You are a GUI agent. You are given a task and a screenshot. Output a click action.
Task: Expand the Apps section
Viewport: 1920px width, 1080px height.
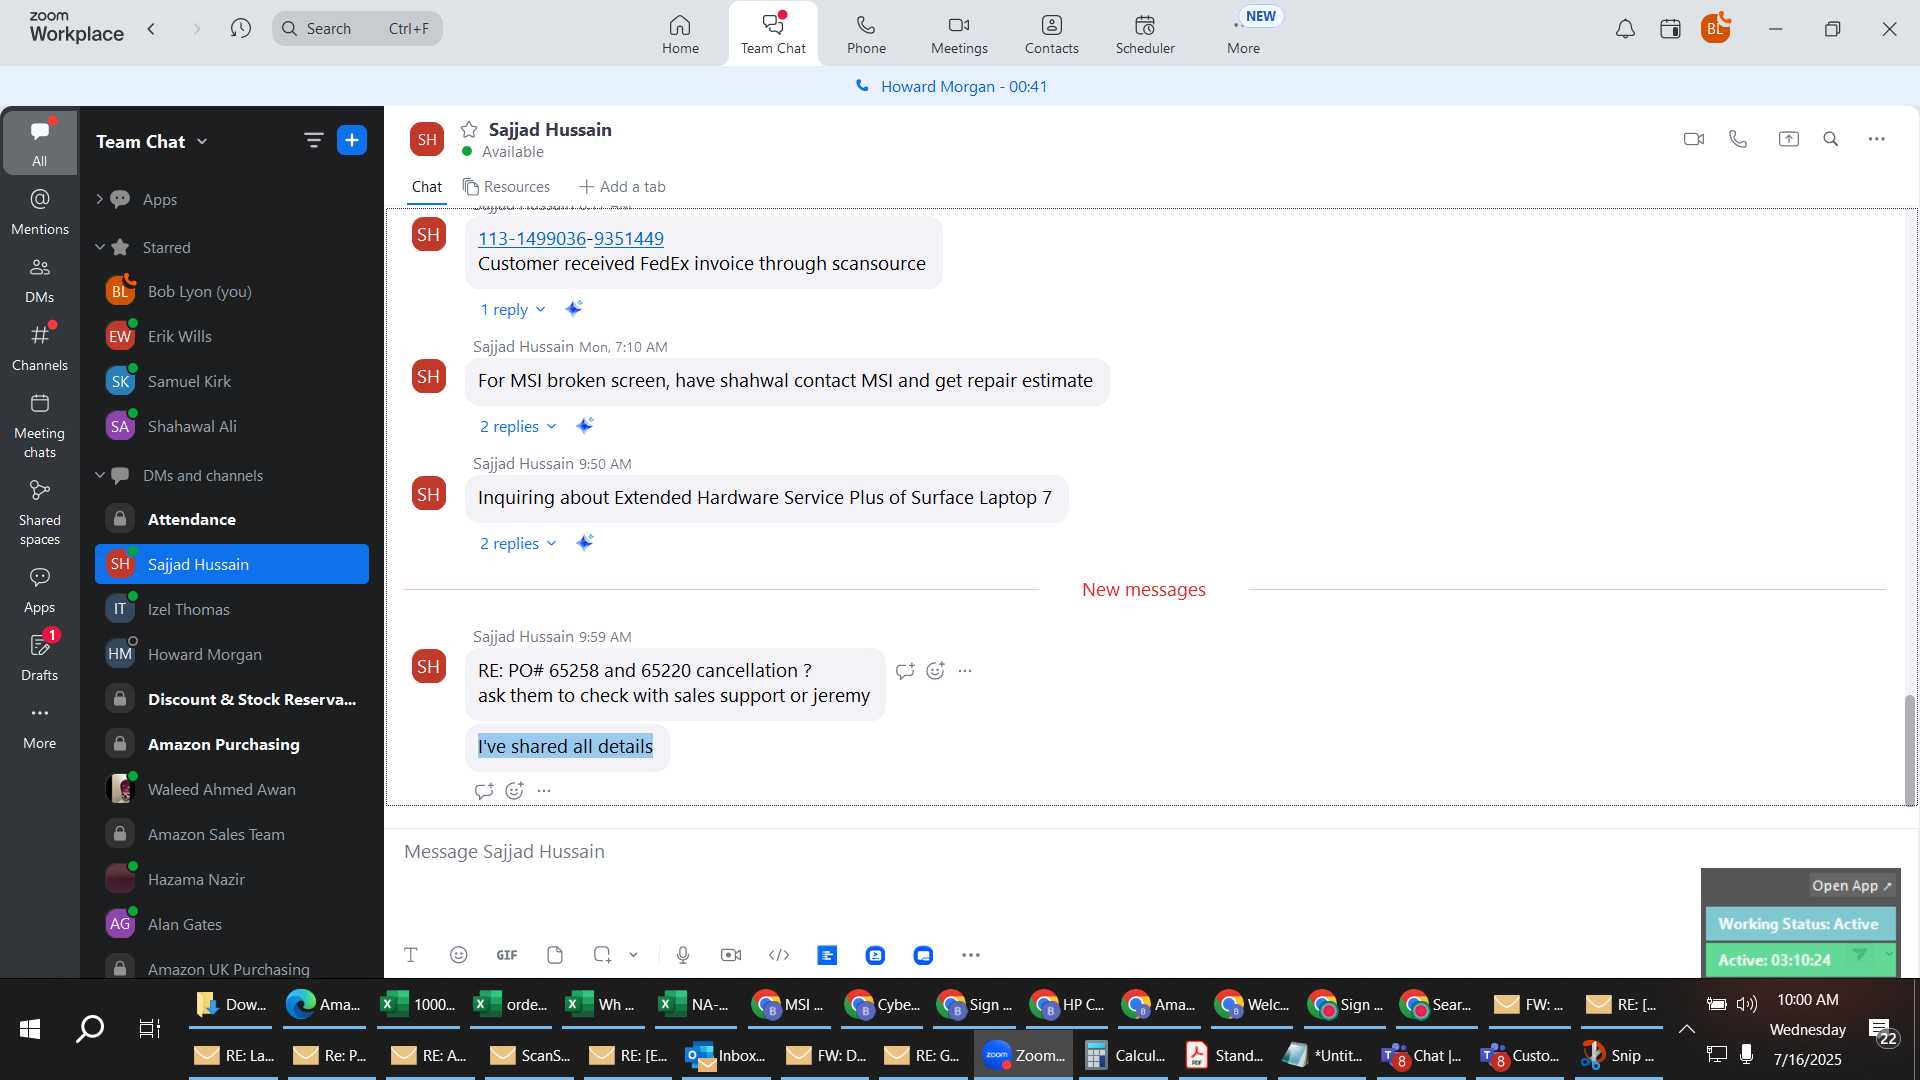click(99, 199)
